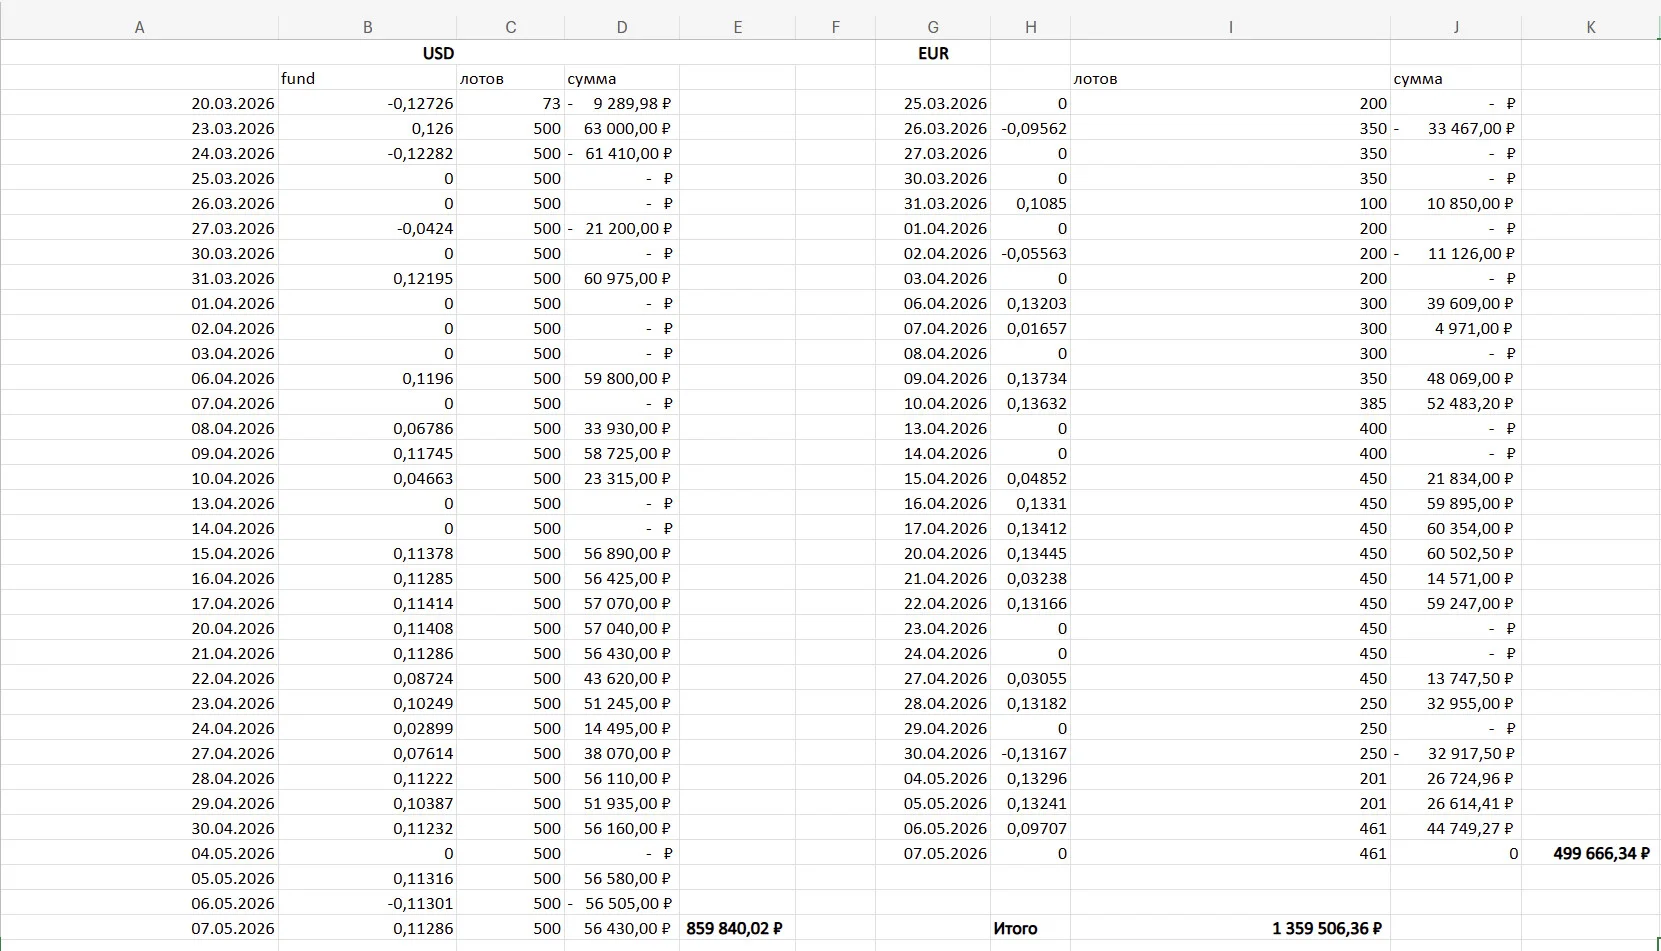
Task: Click the 499 666,34 ₽ cell
Action: pyautogui.click(x=1590, y=853)
